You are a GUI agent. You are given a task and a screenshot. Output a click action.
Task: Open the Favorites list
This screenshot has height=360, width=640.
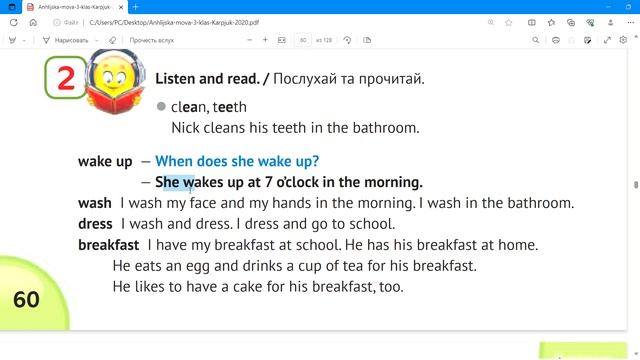pyautogui.click(x=551, y=22)
